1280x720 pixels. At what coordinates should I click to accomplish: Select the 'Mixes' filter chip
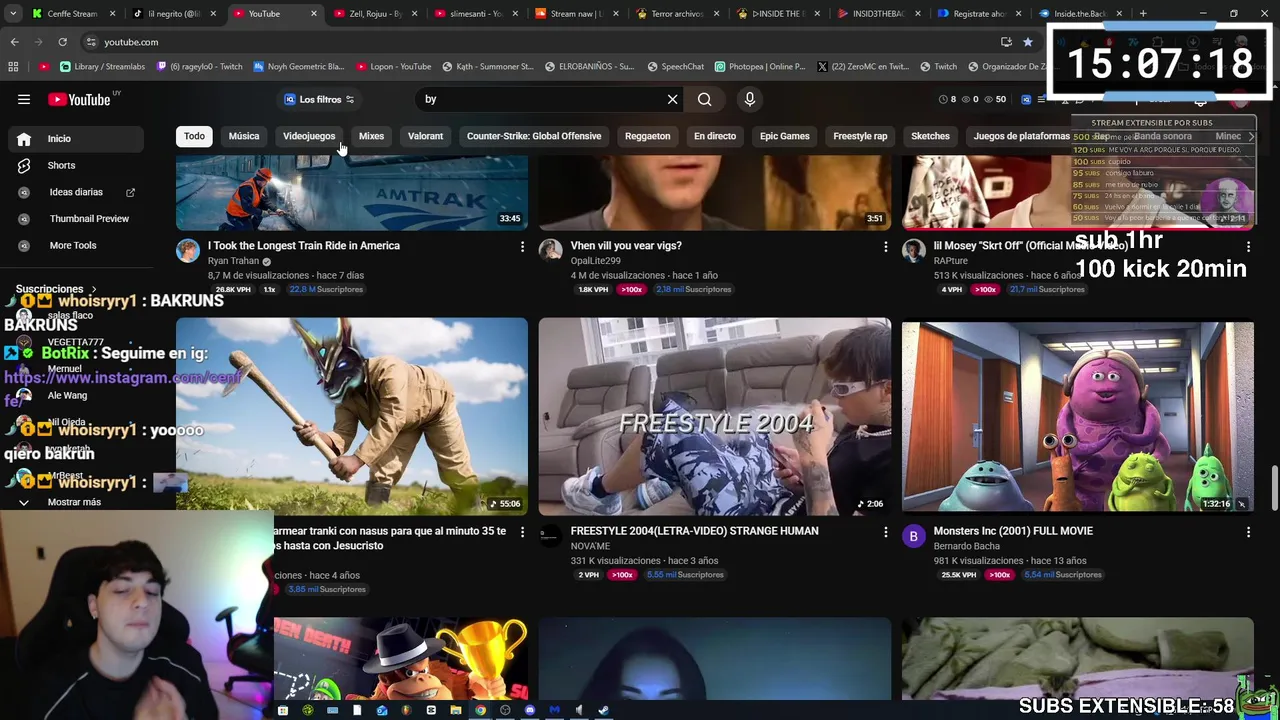pyautogui.click(x=371, y=136)
